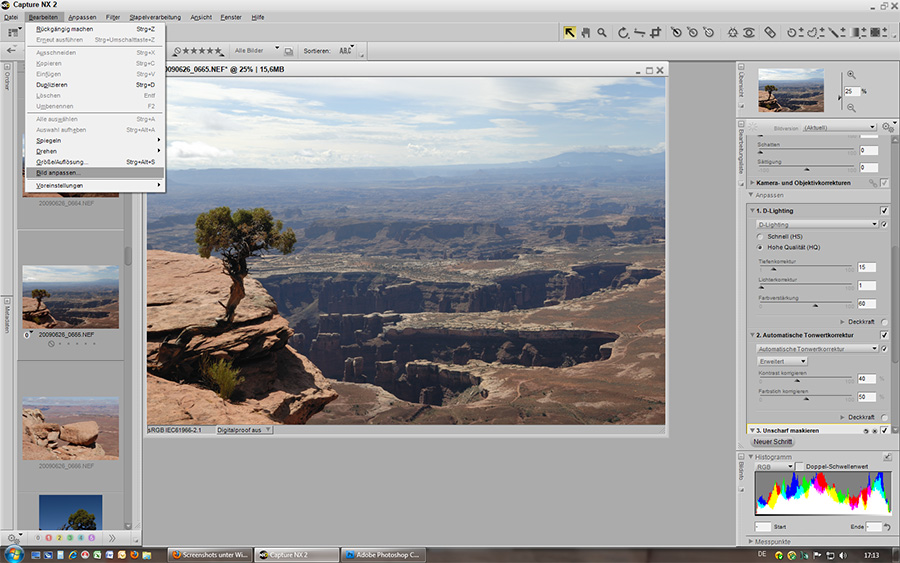
Task: Click the back arrow in the browser bar
Action: click(11, 51)
